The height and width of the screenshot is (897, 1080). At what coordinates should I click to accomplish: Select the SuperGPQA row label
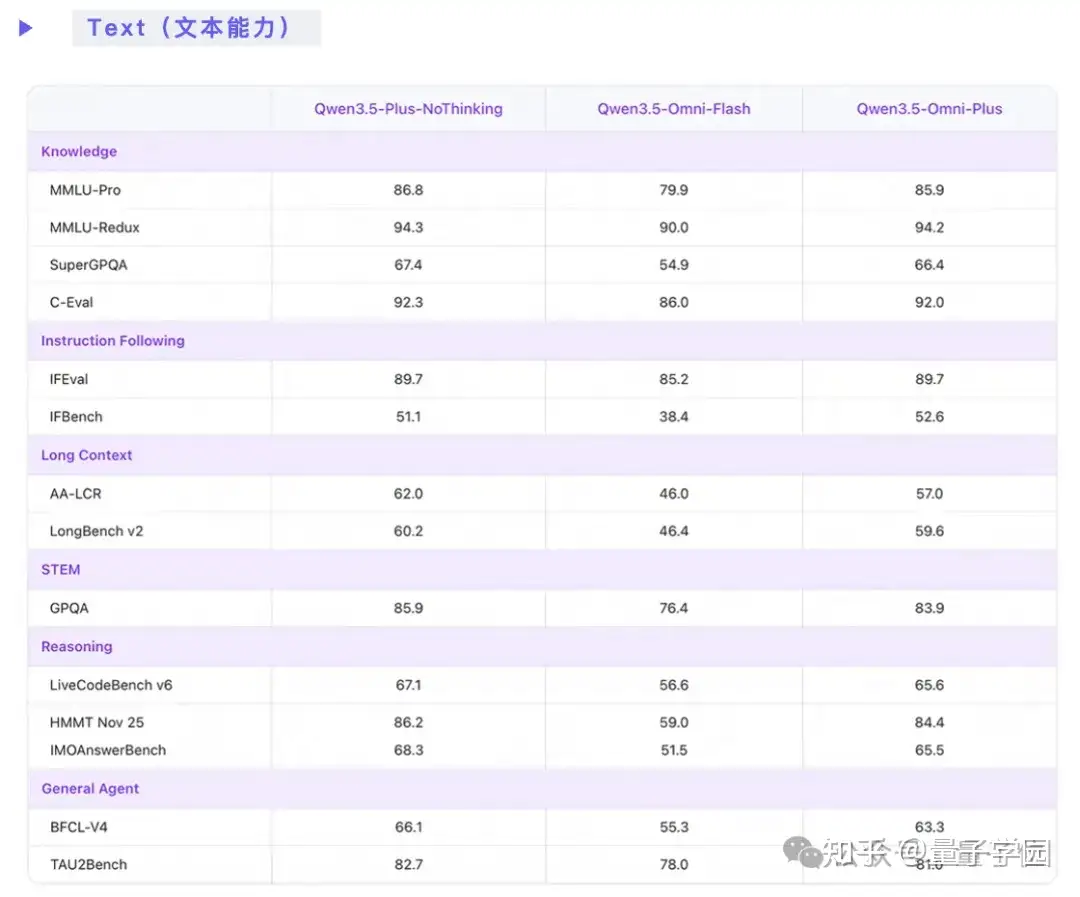pos(89,265)
